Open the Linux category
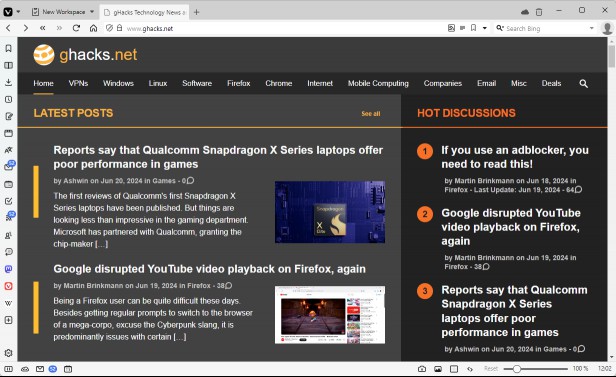 pyautogui.click(x=158, y=83)
